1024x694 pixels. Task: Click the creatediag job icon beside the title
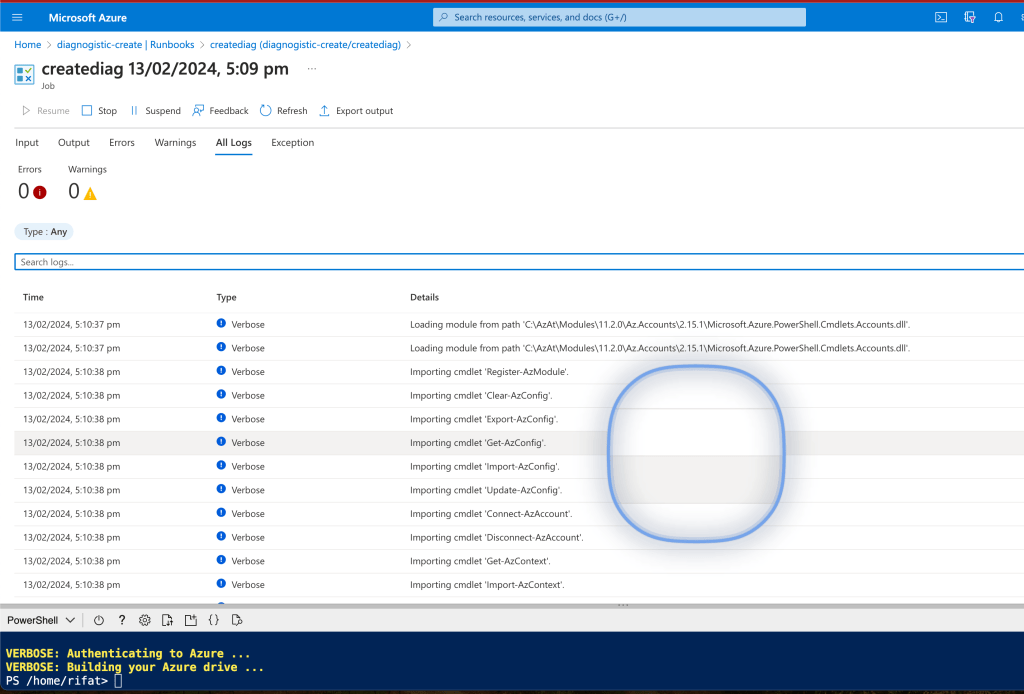click(24, 74)
